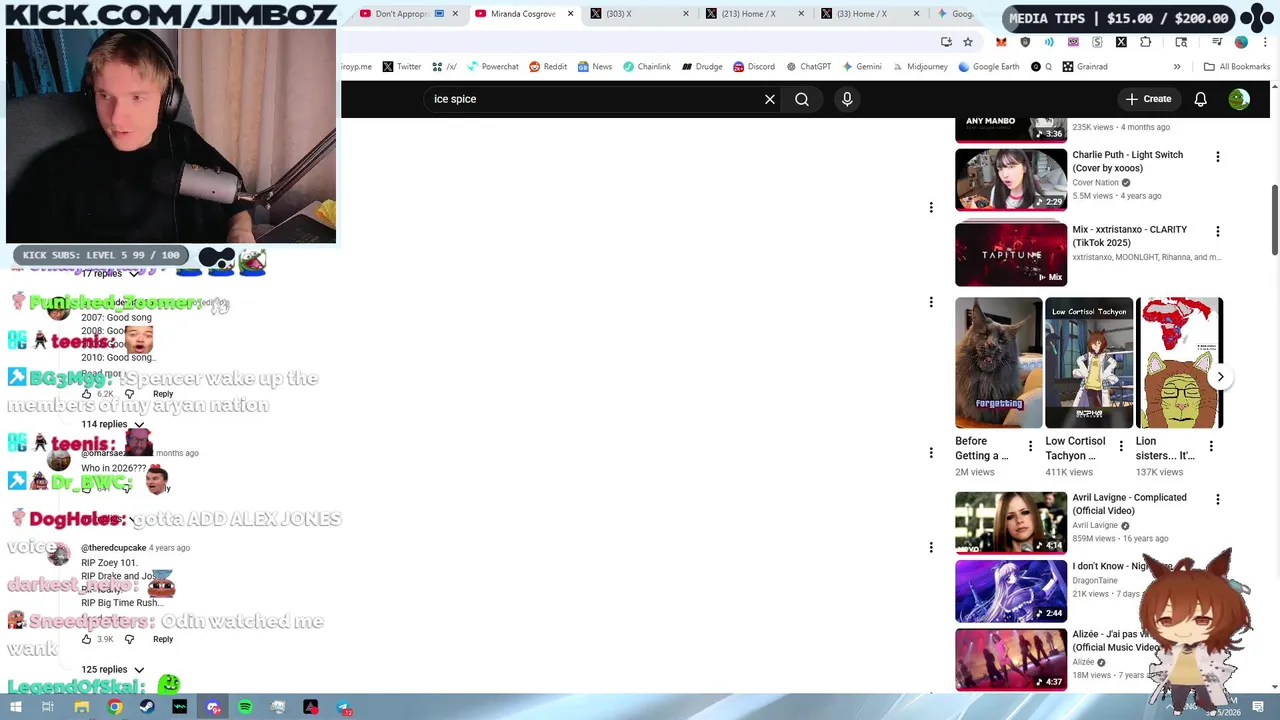This screenshot has height=720, width=1280.
Task: Open the Drudge bookmark
Action: [702, 67]
